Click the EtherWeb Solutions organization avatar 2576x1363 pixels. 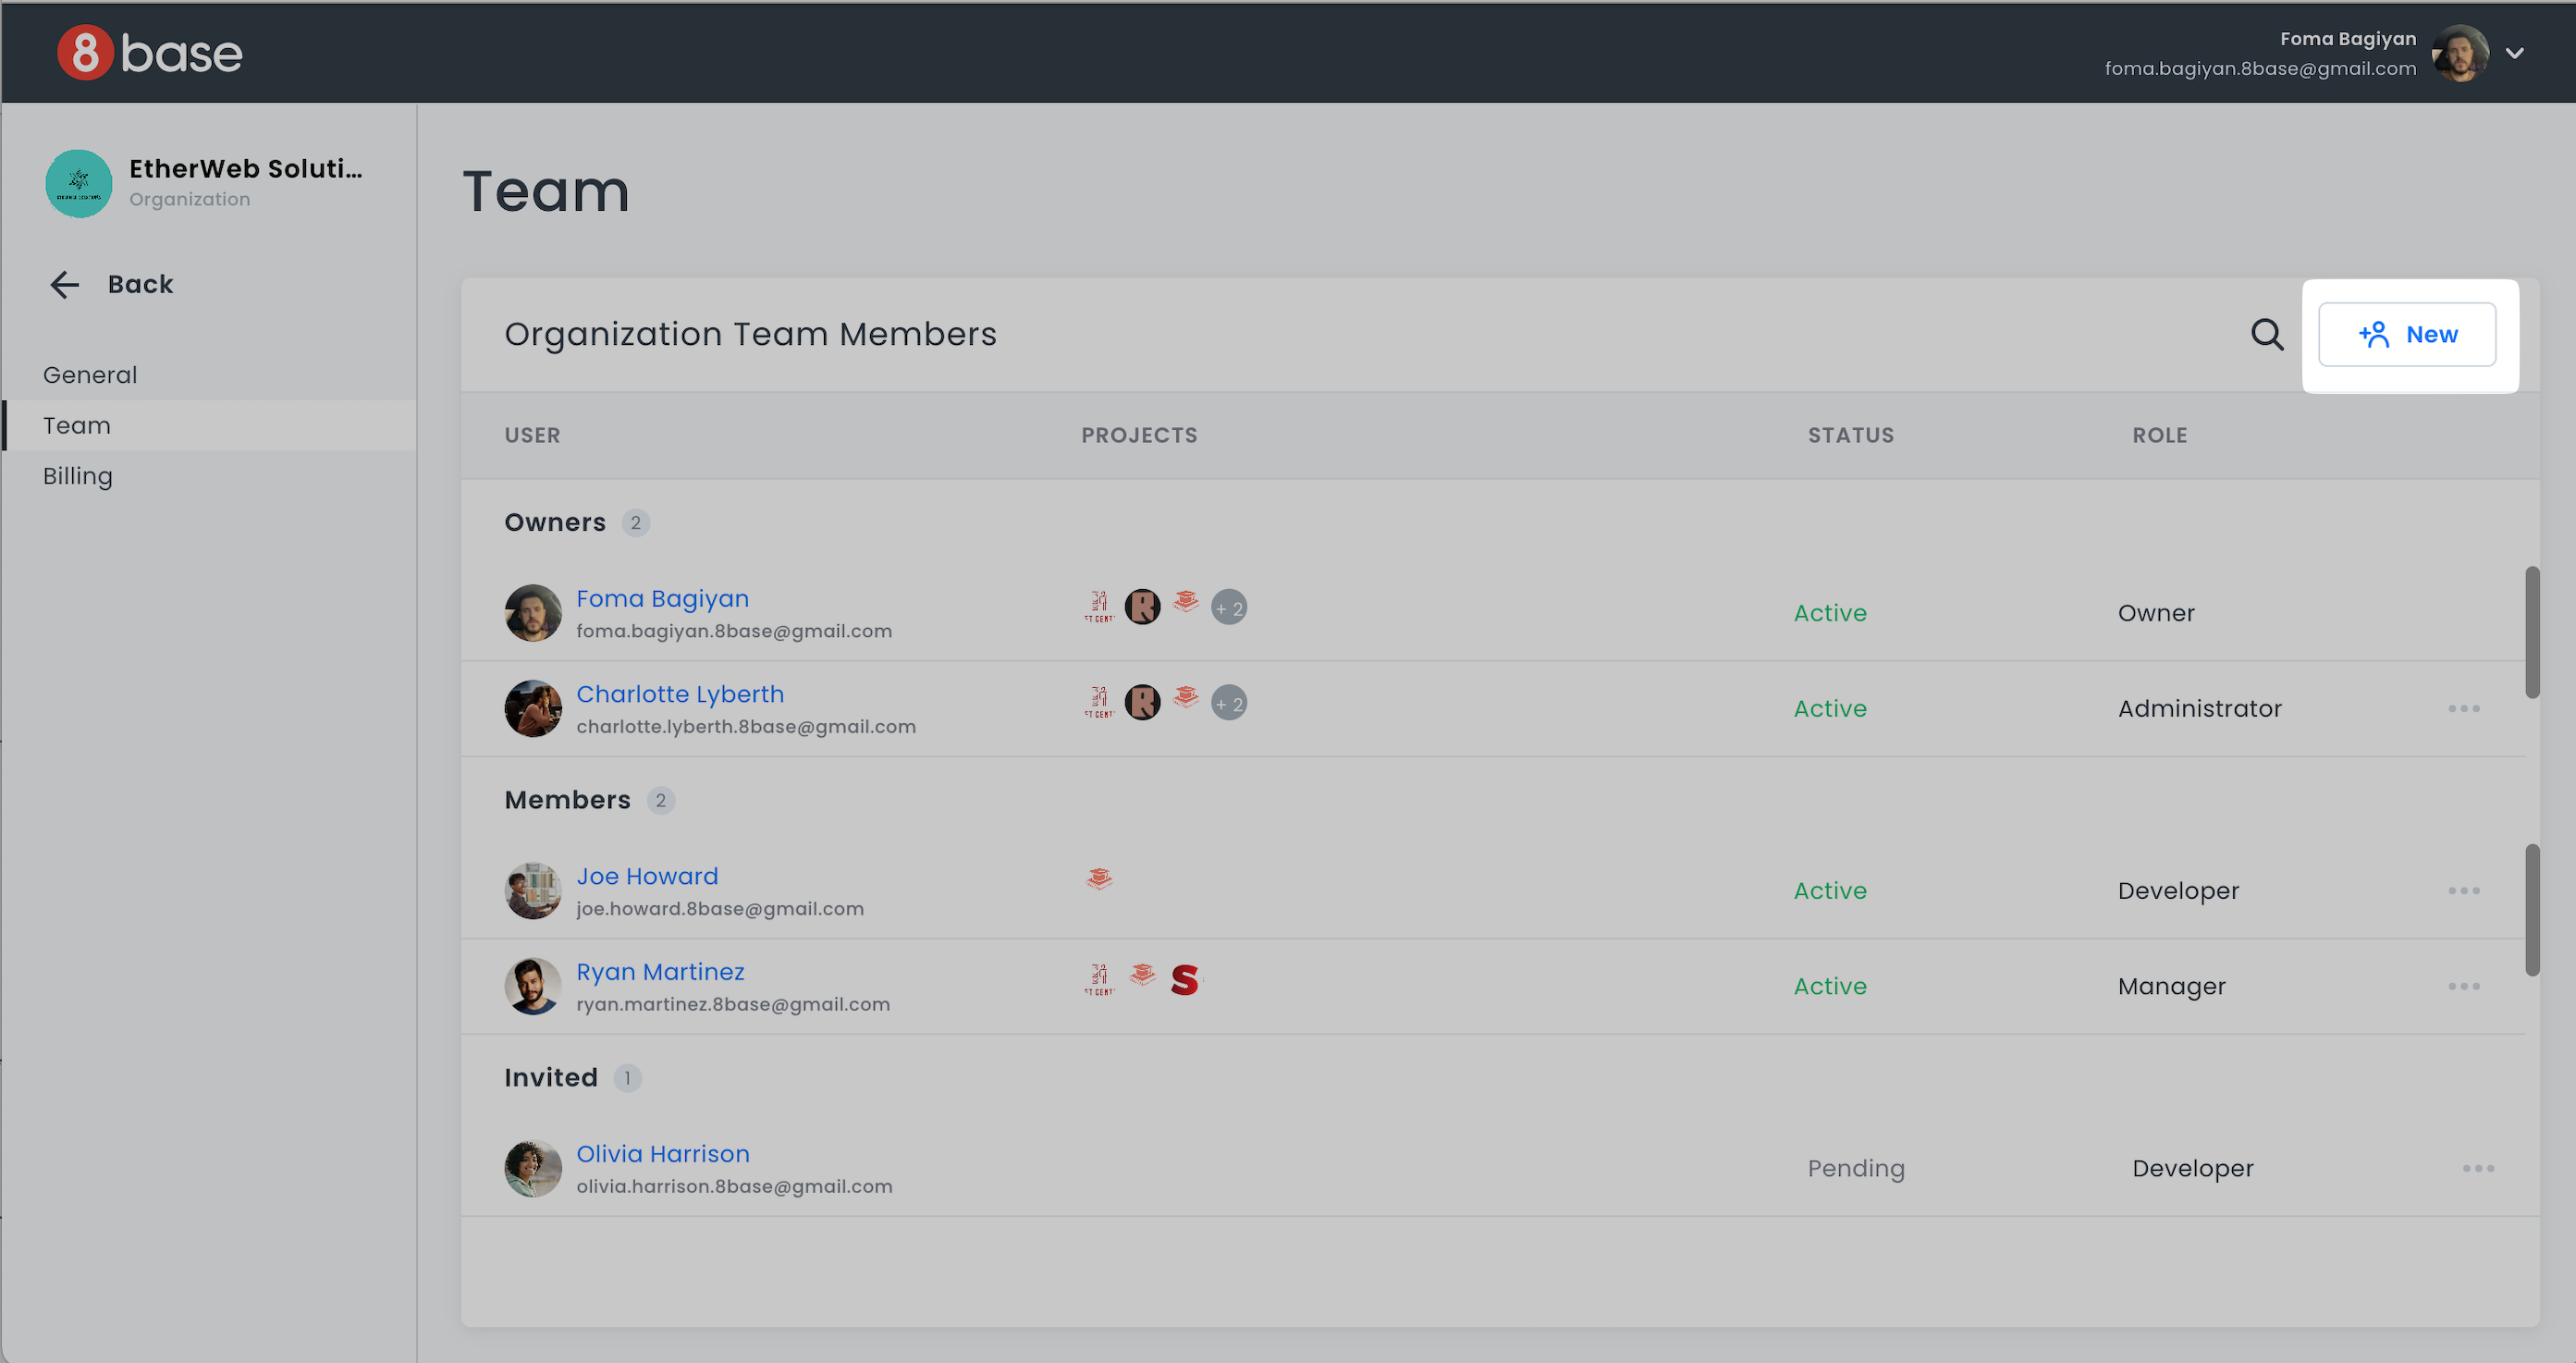coord(79,183)
